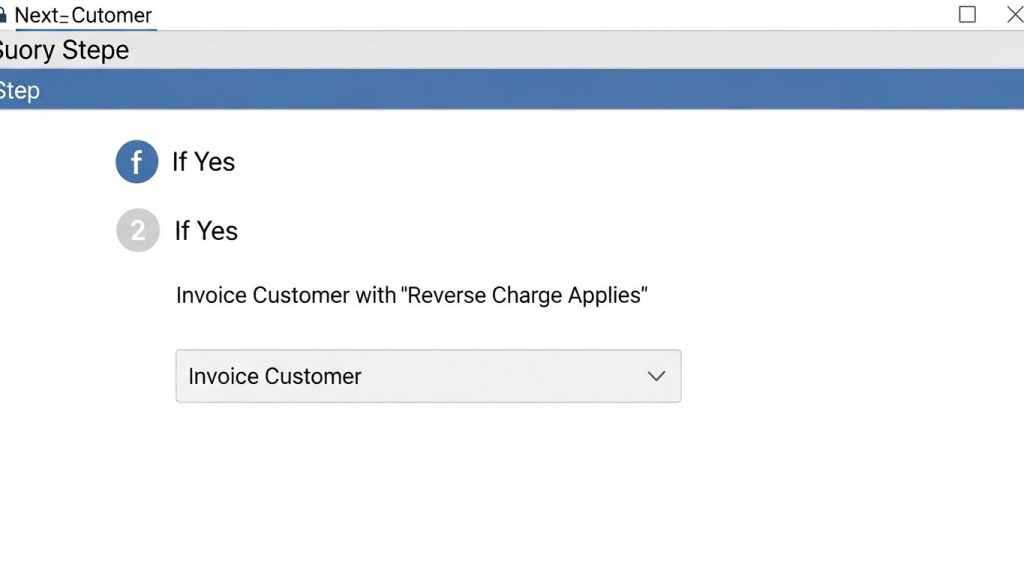Click the empty gray area right of "Suory Stepe"
1024x576 pixels.
600,50
